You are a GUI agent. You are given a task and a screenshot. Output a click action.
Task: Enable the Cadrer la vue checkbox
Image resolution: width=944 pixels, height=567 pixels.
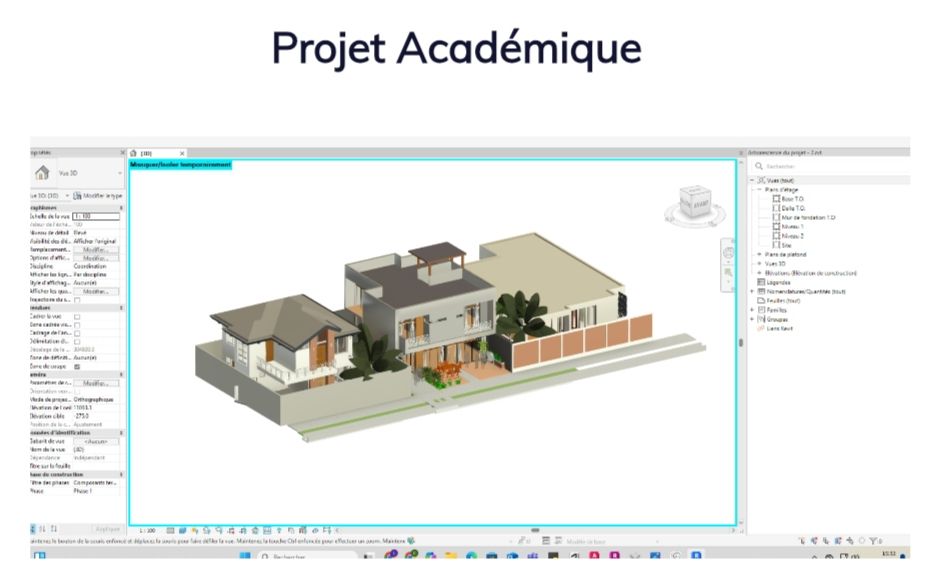(77, 317)
